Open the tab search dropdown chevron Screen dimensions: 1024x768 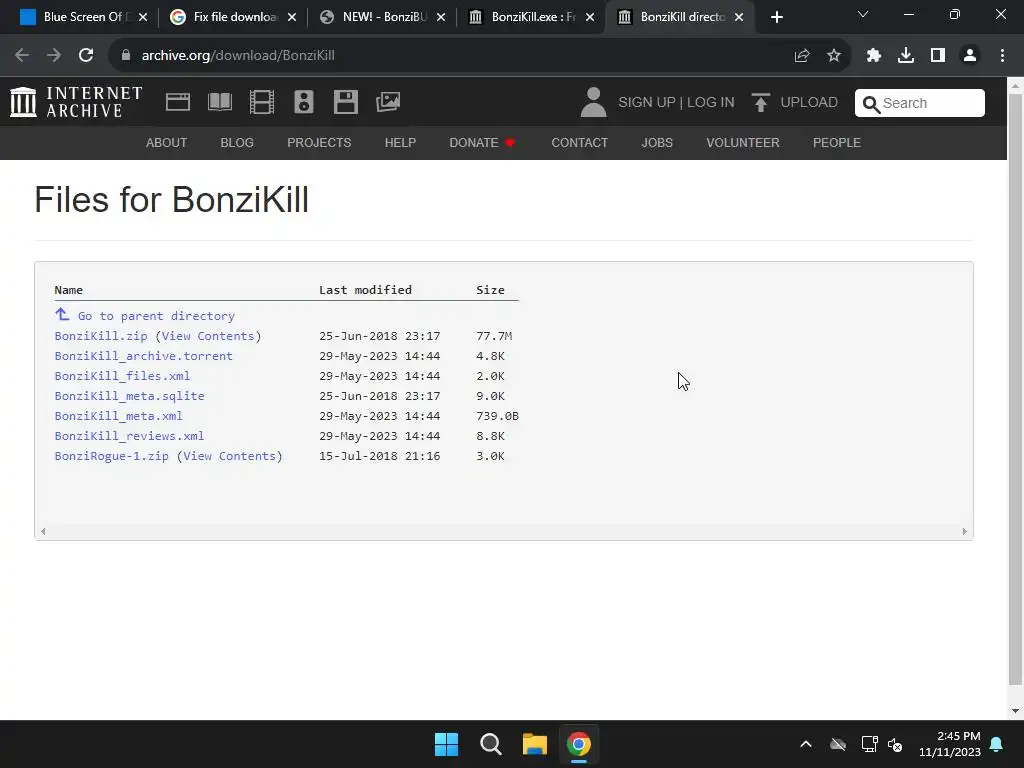(863, 14)
